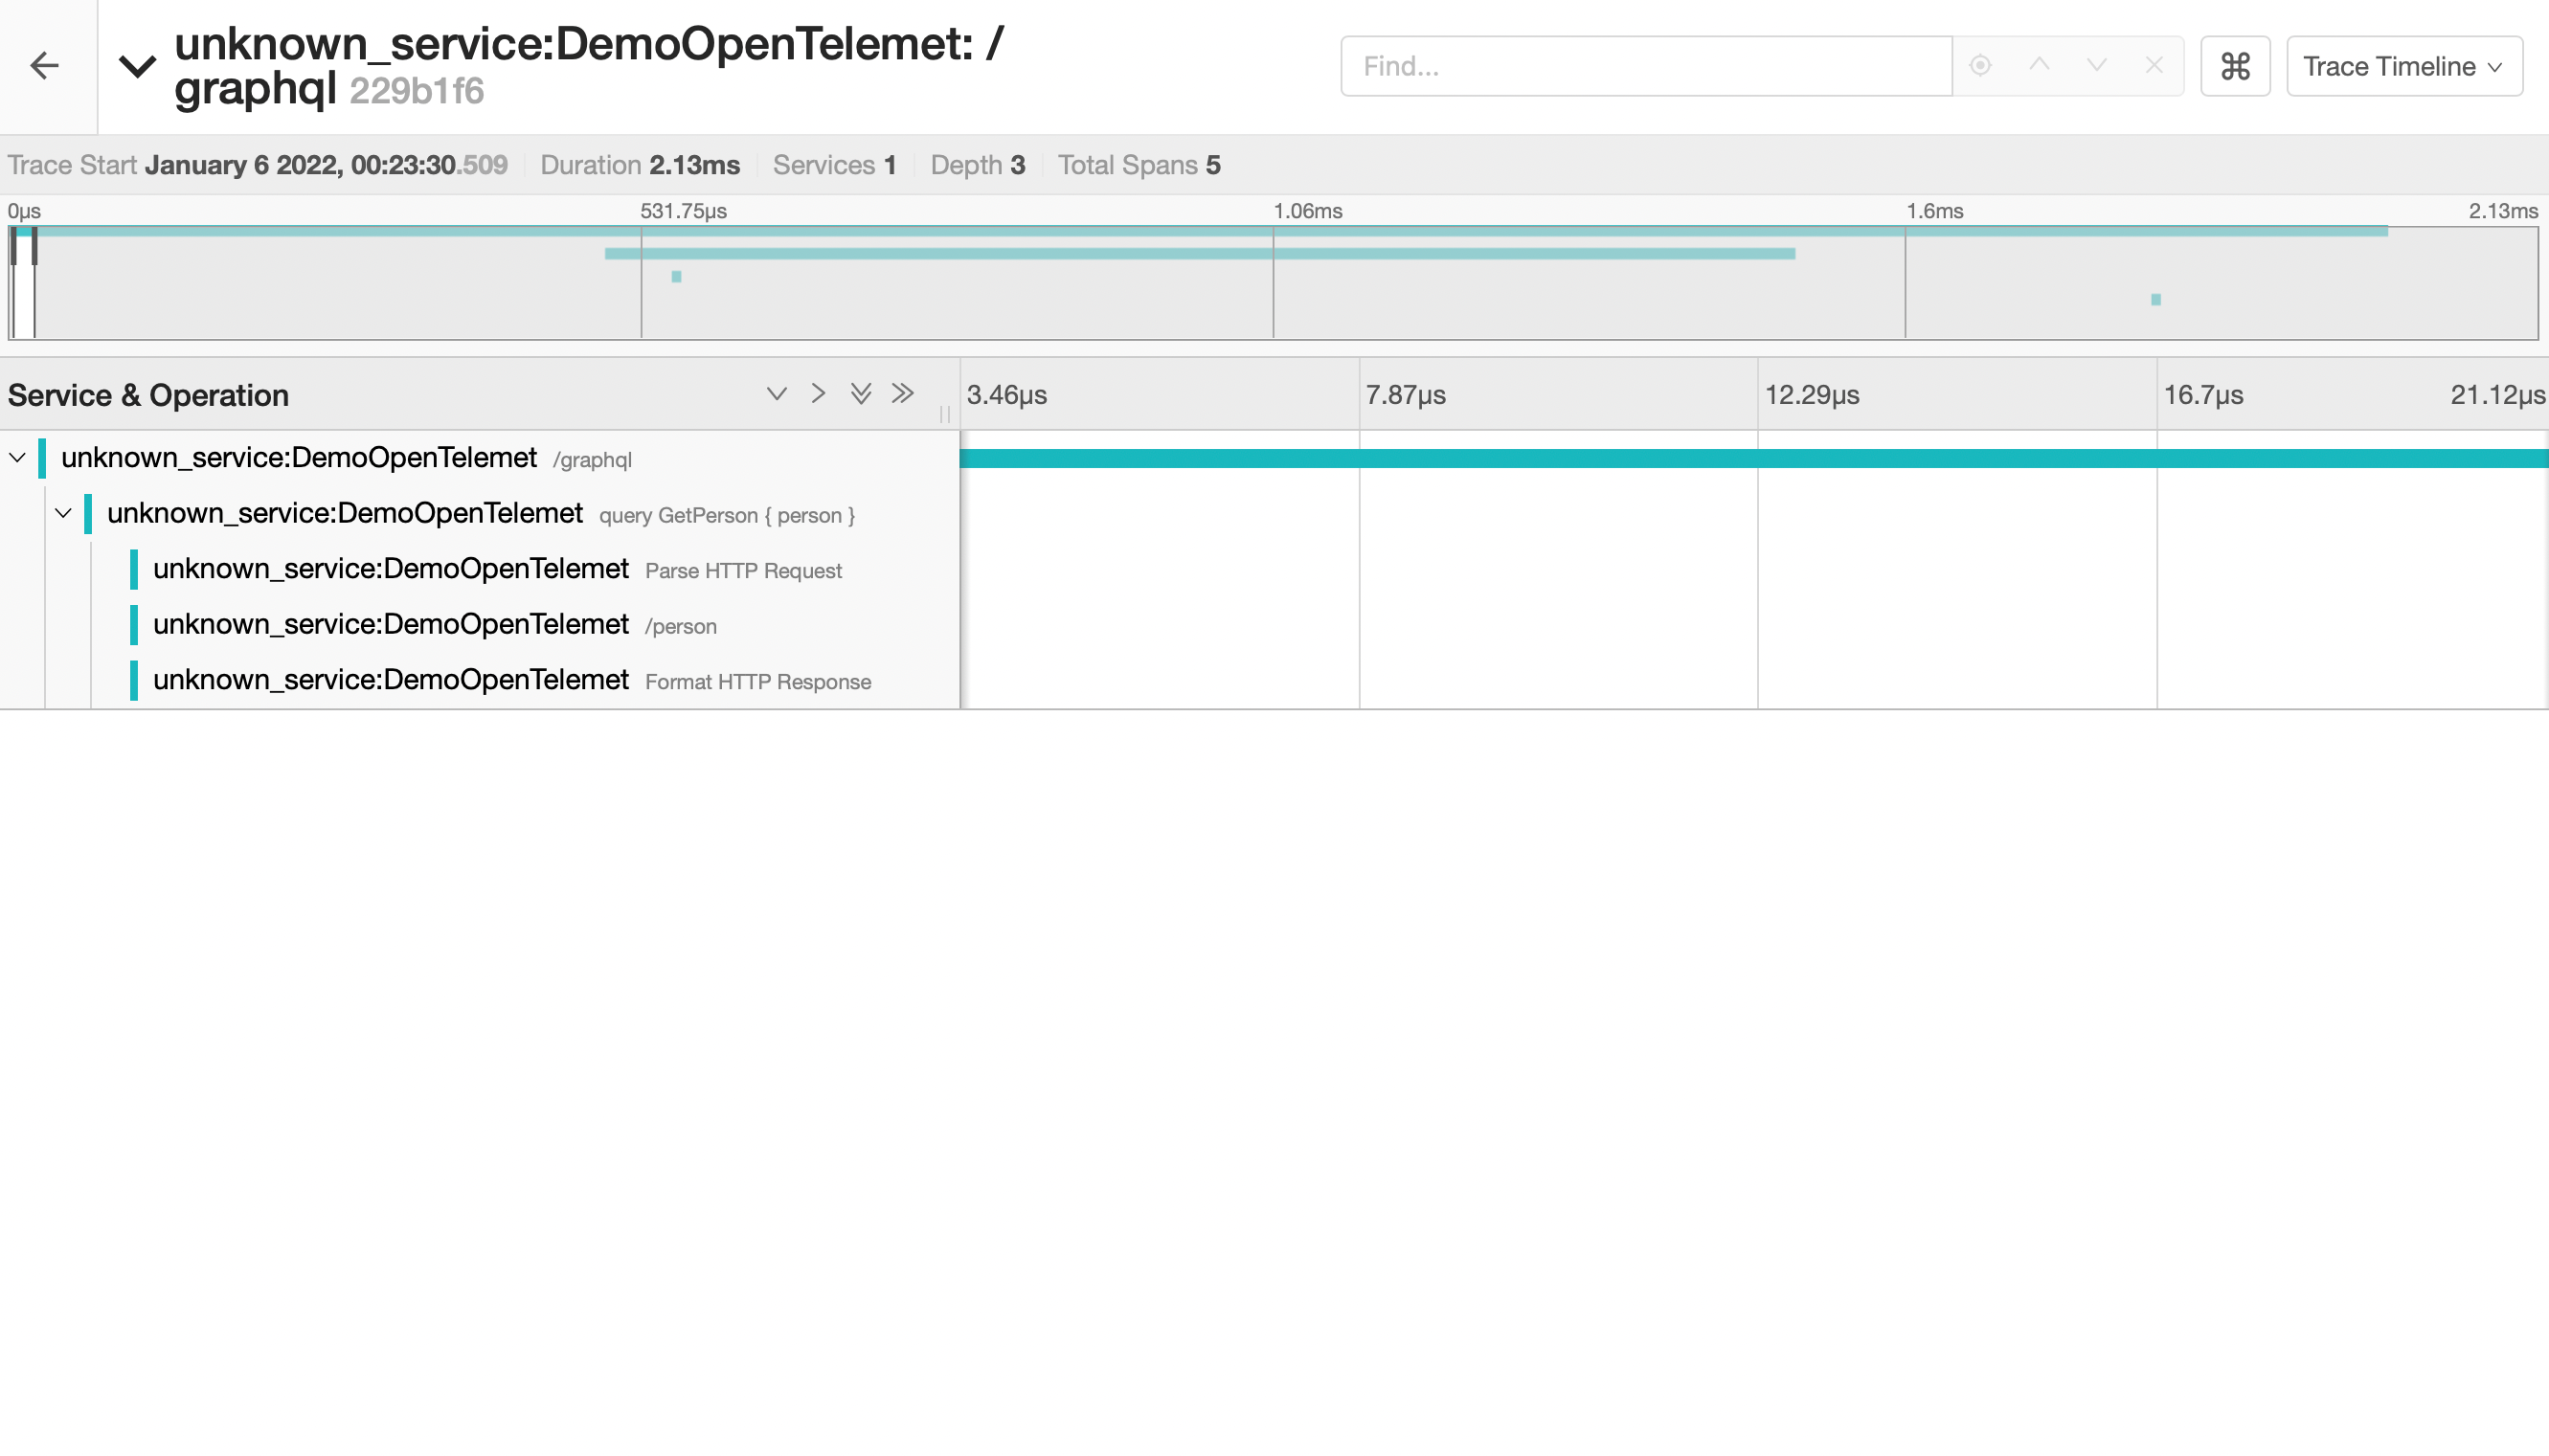Clear search with the X icon

click(x=2154, y=66)
